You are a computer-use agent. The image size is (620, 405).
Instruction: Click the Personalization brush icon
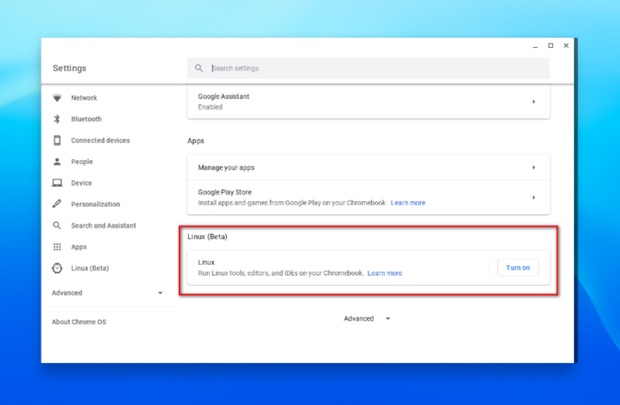(x=57, y=204)
